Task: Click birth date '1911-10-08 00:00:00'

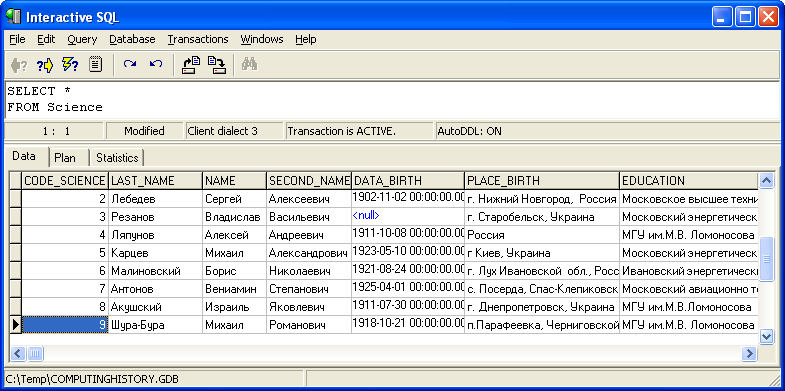Action: 408,235
